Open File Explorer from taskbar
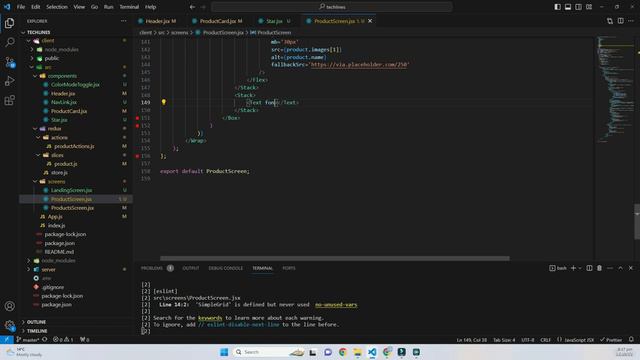The height and width of the screenshot is (360, 640). (x=357, y=352)
